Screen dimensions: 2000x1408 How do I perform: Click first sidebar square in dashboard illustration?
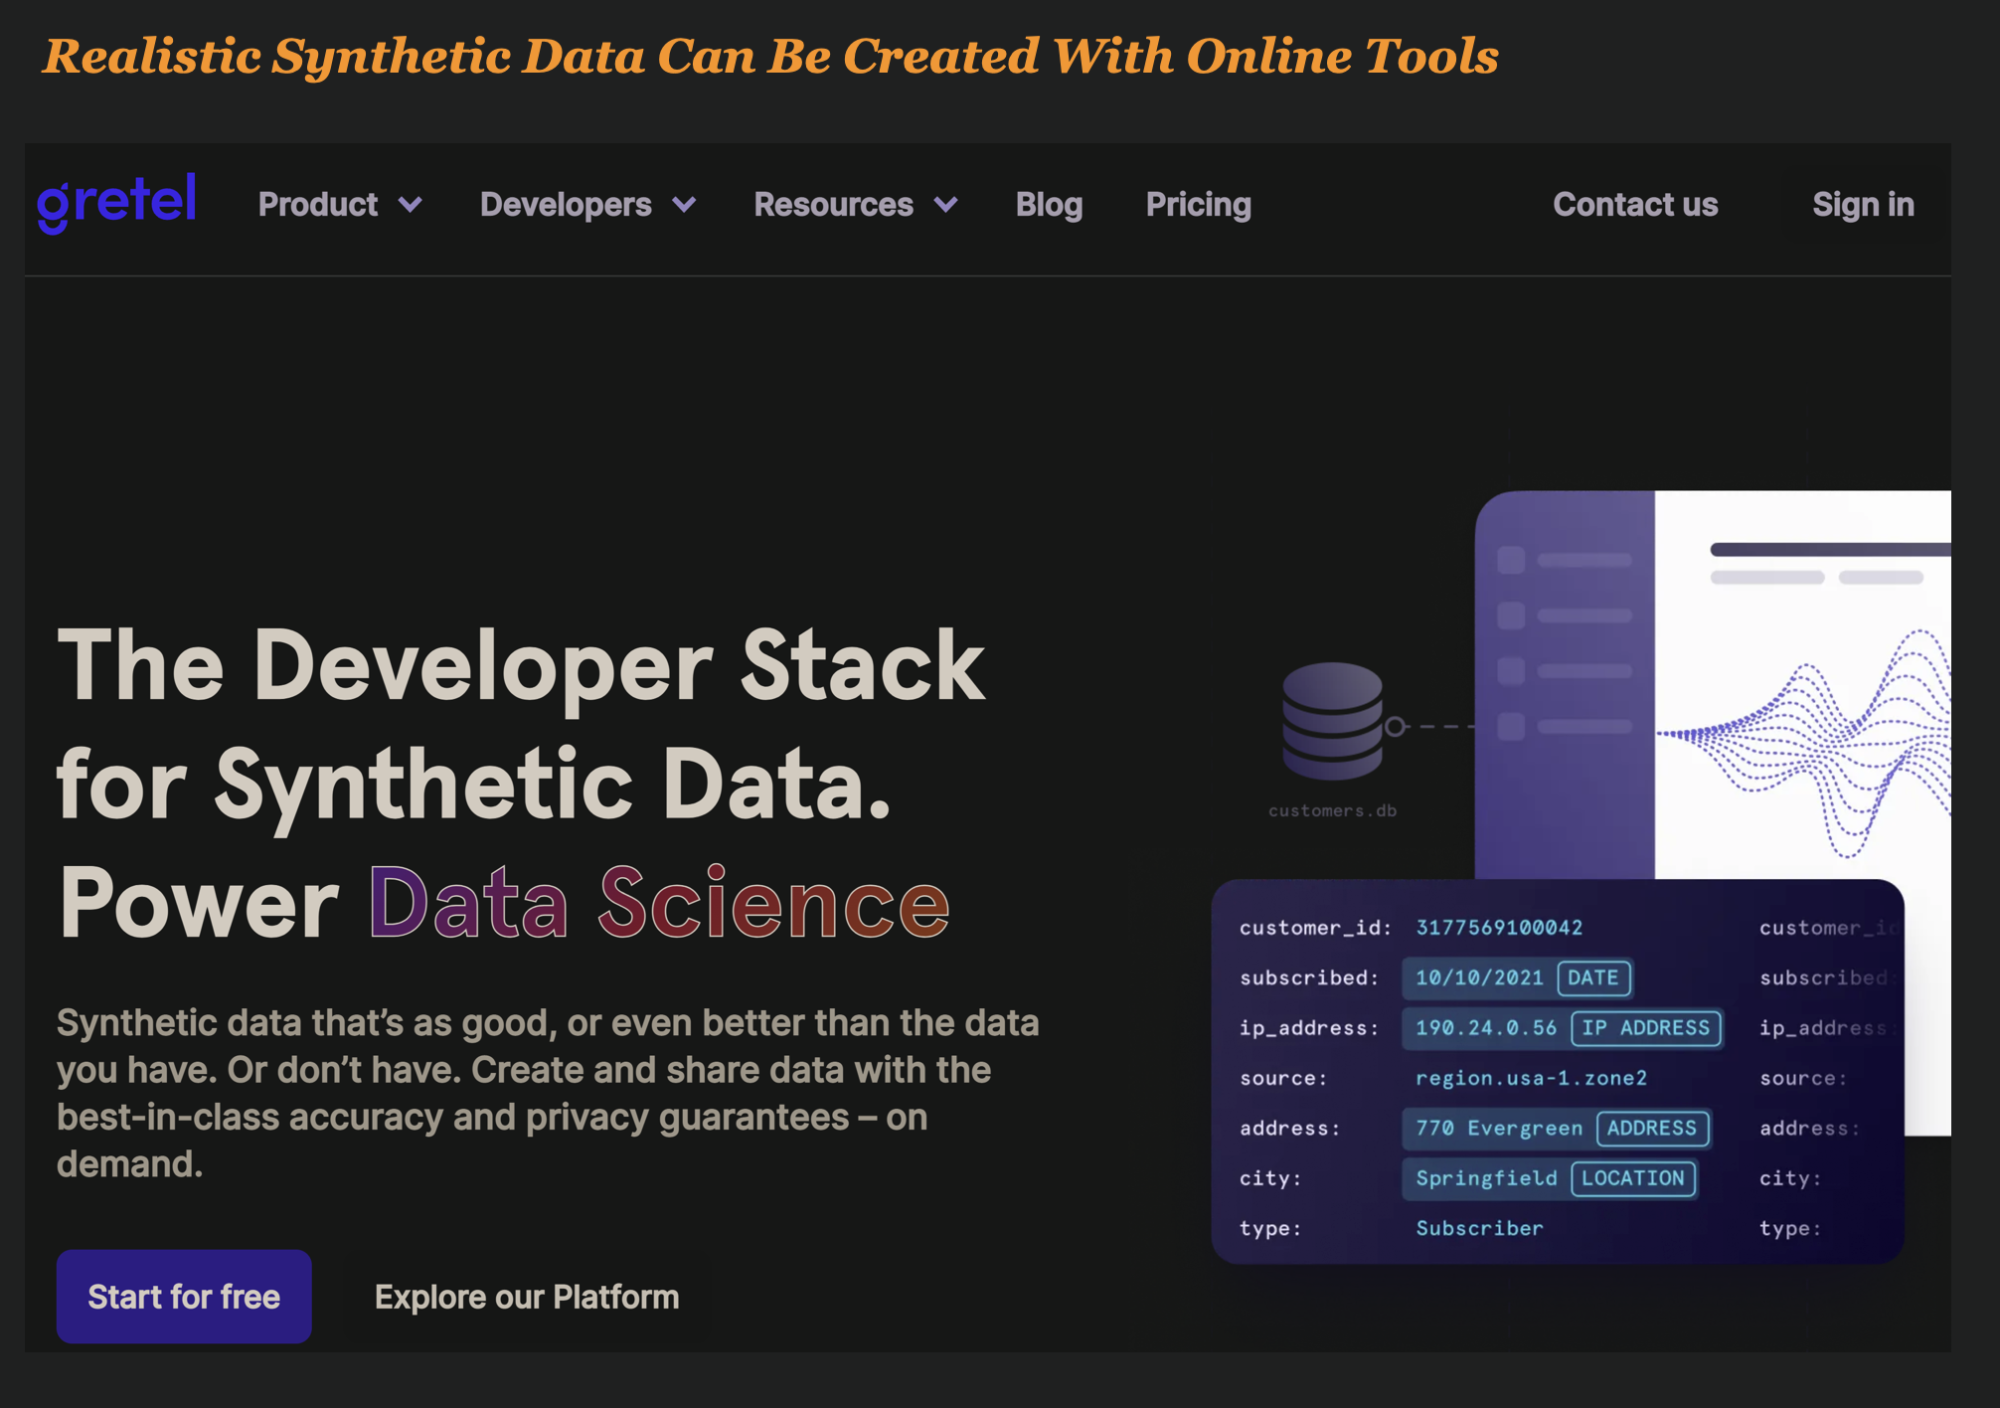[x=1510, y=560]
